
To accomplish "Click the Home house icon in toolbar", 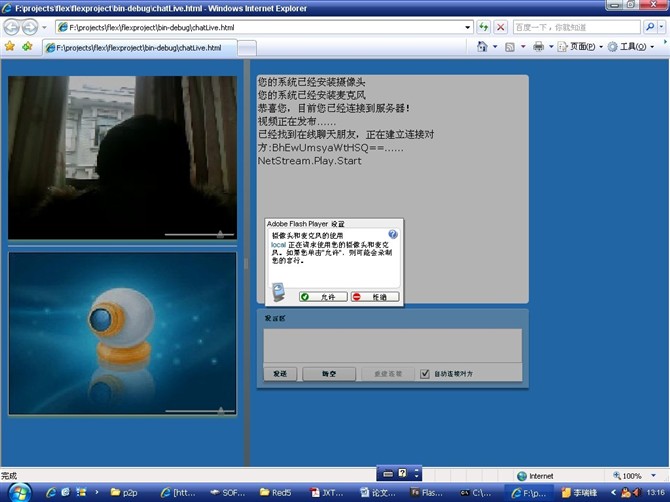I will [x=482, y=47].
